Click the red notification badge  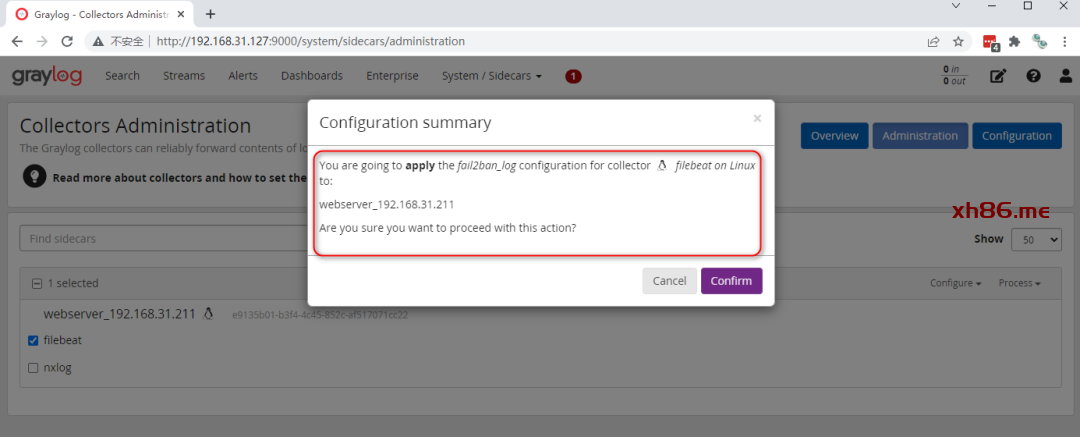tap(573, 76)
